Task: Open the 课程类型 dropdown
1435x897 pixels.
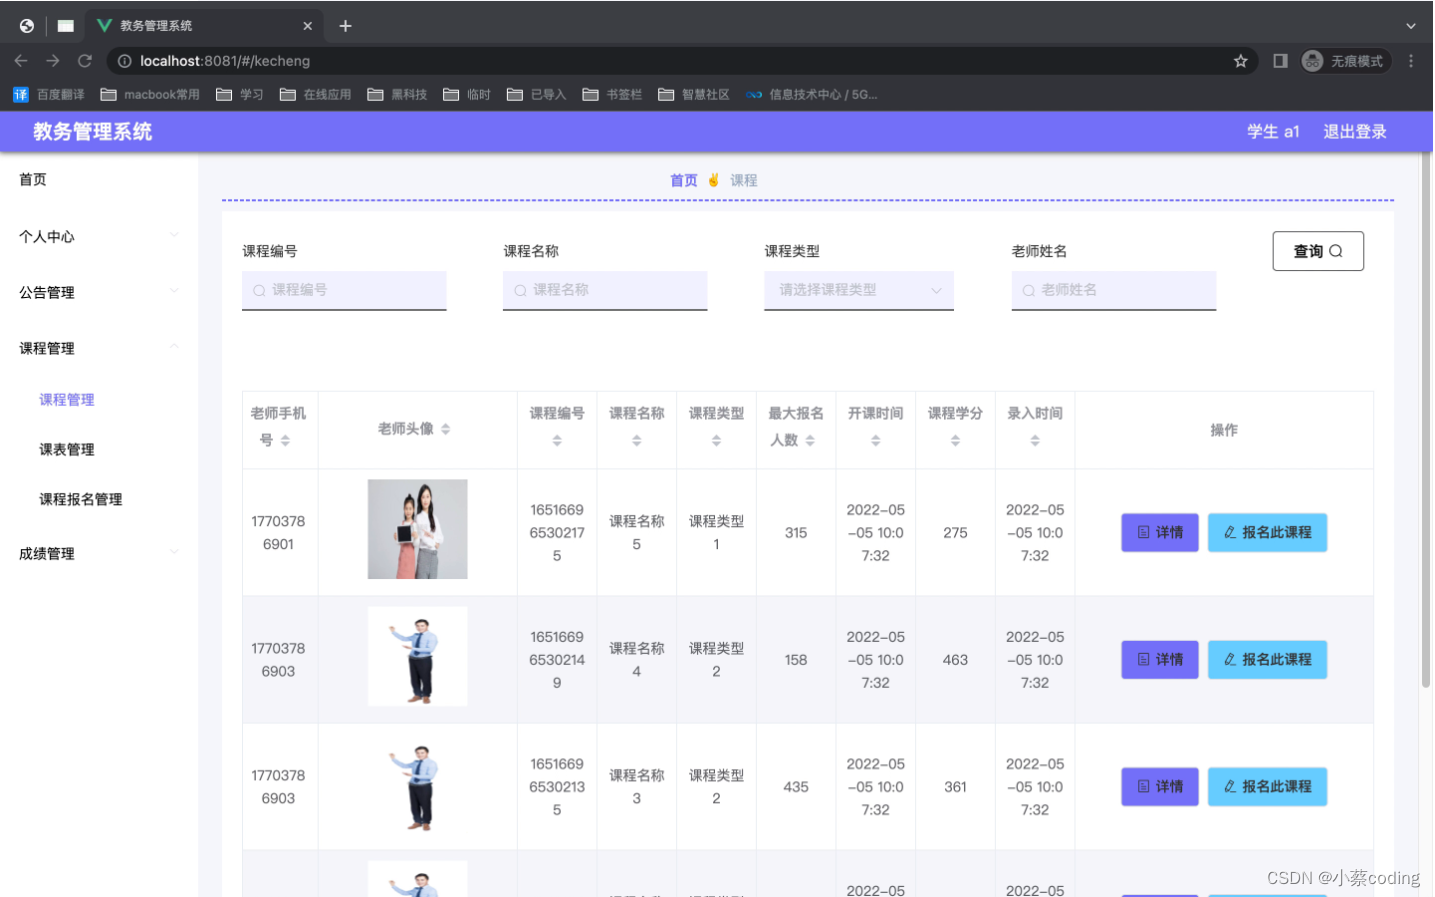Action: coord(858,290)
